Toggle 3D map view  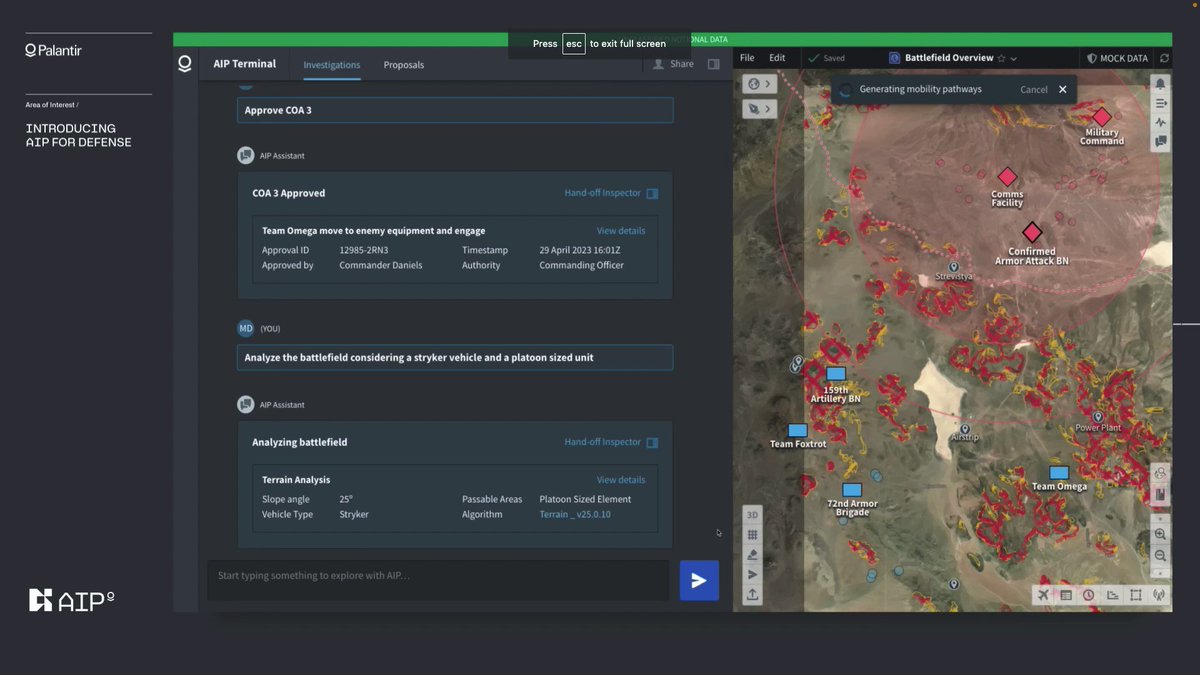click(x=753, y=514)
